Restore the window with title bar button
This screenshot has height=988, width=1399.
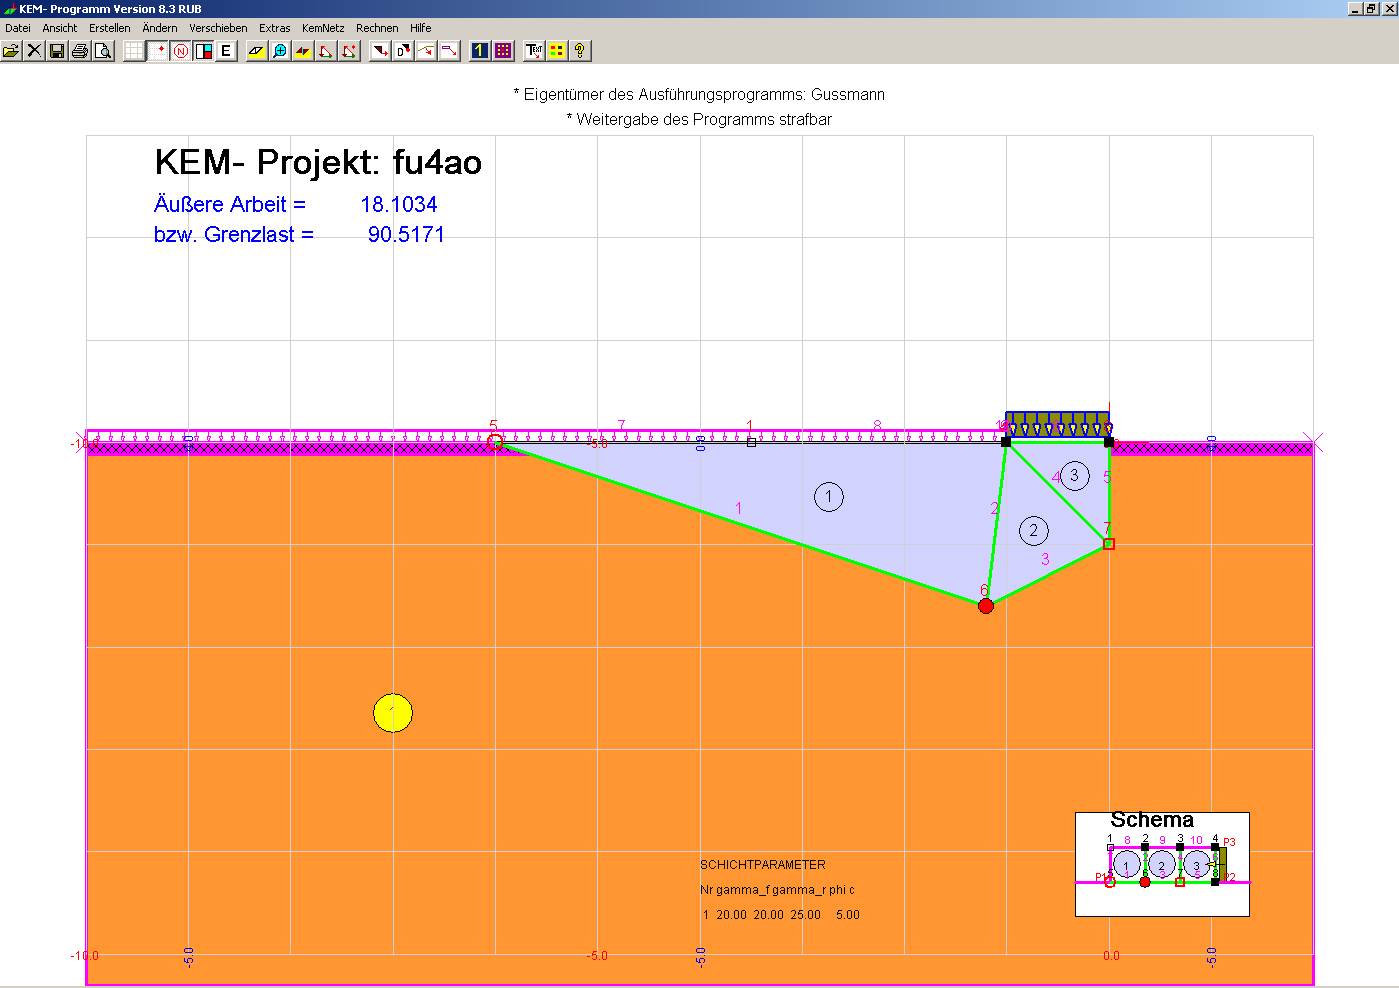[1371, 8]
